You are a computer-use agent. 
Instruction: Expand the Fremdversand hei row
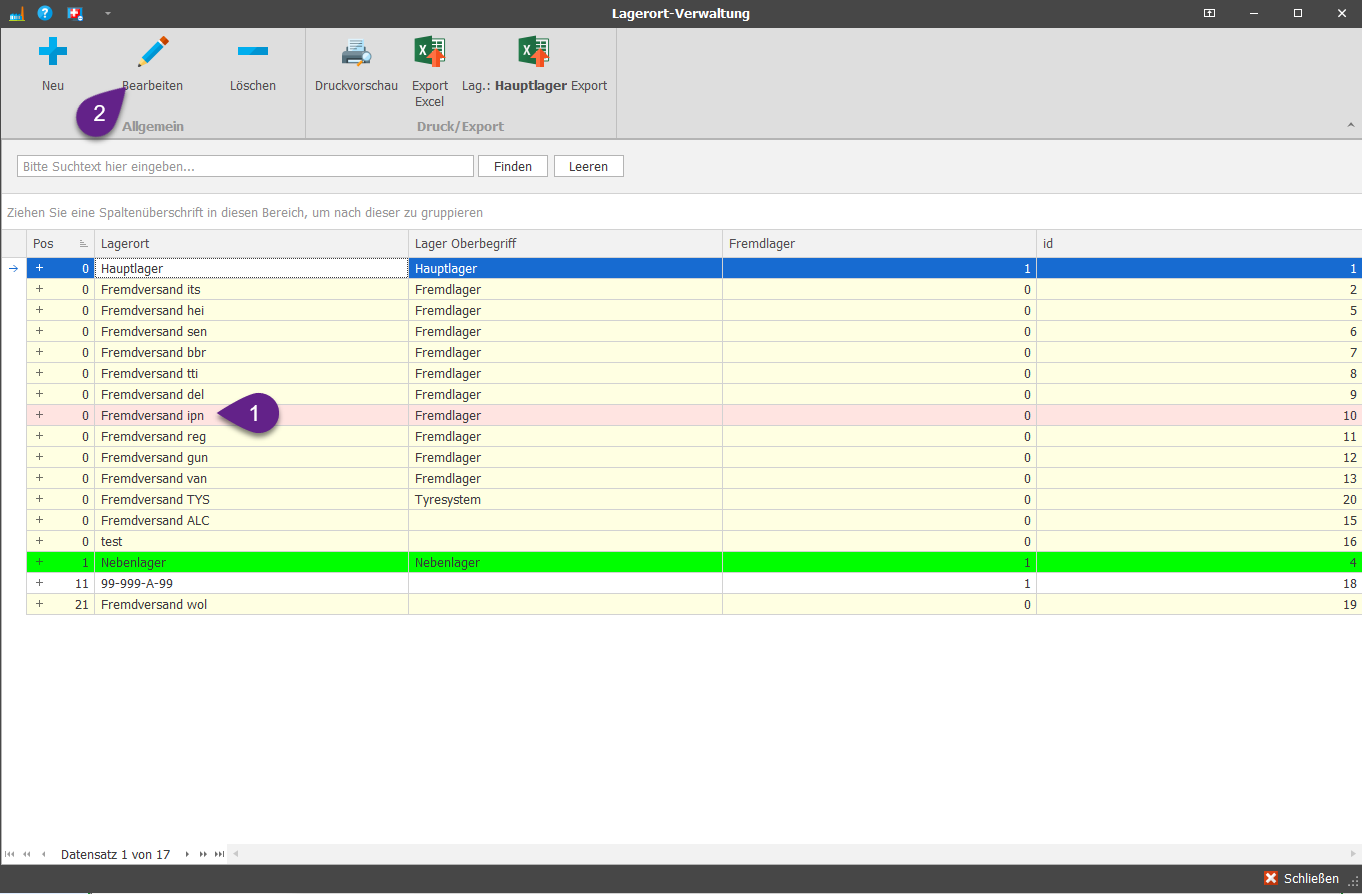(40, 310)
